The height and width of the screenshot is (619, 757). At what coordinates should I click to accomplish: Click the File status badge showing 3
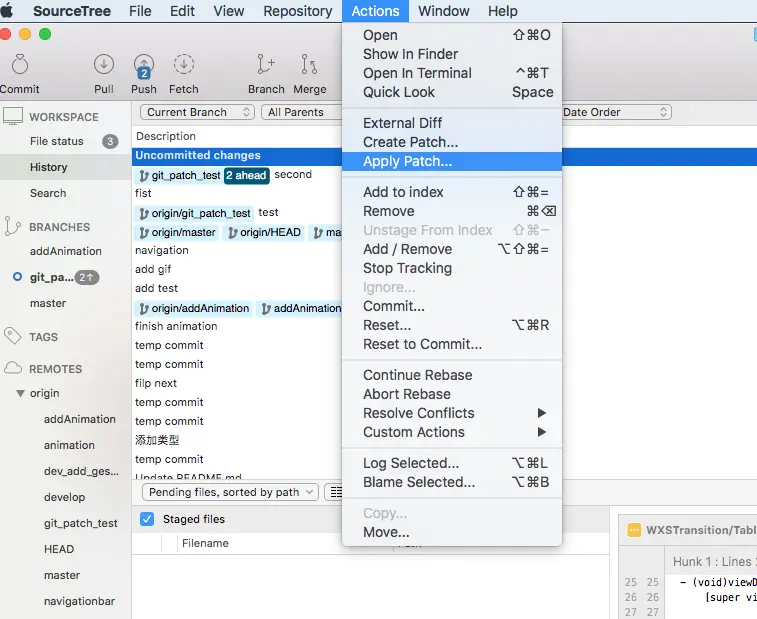coord(110,141)
